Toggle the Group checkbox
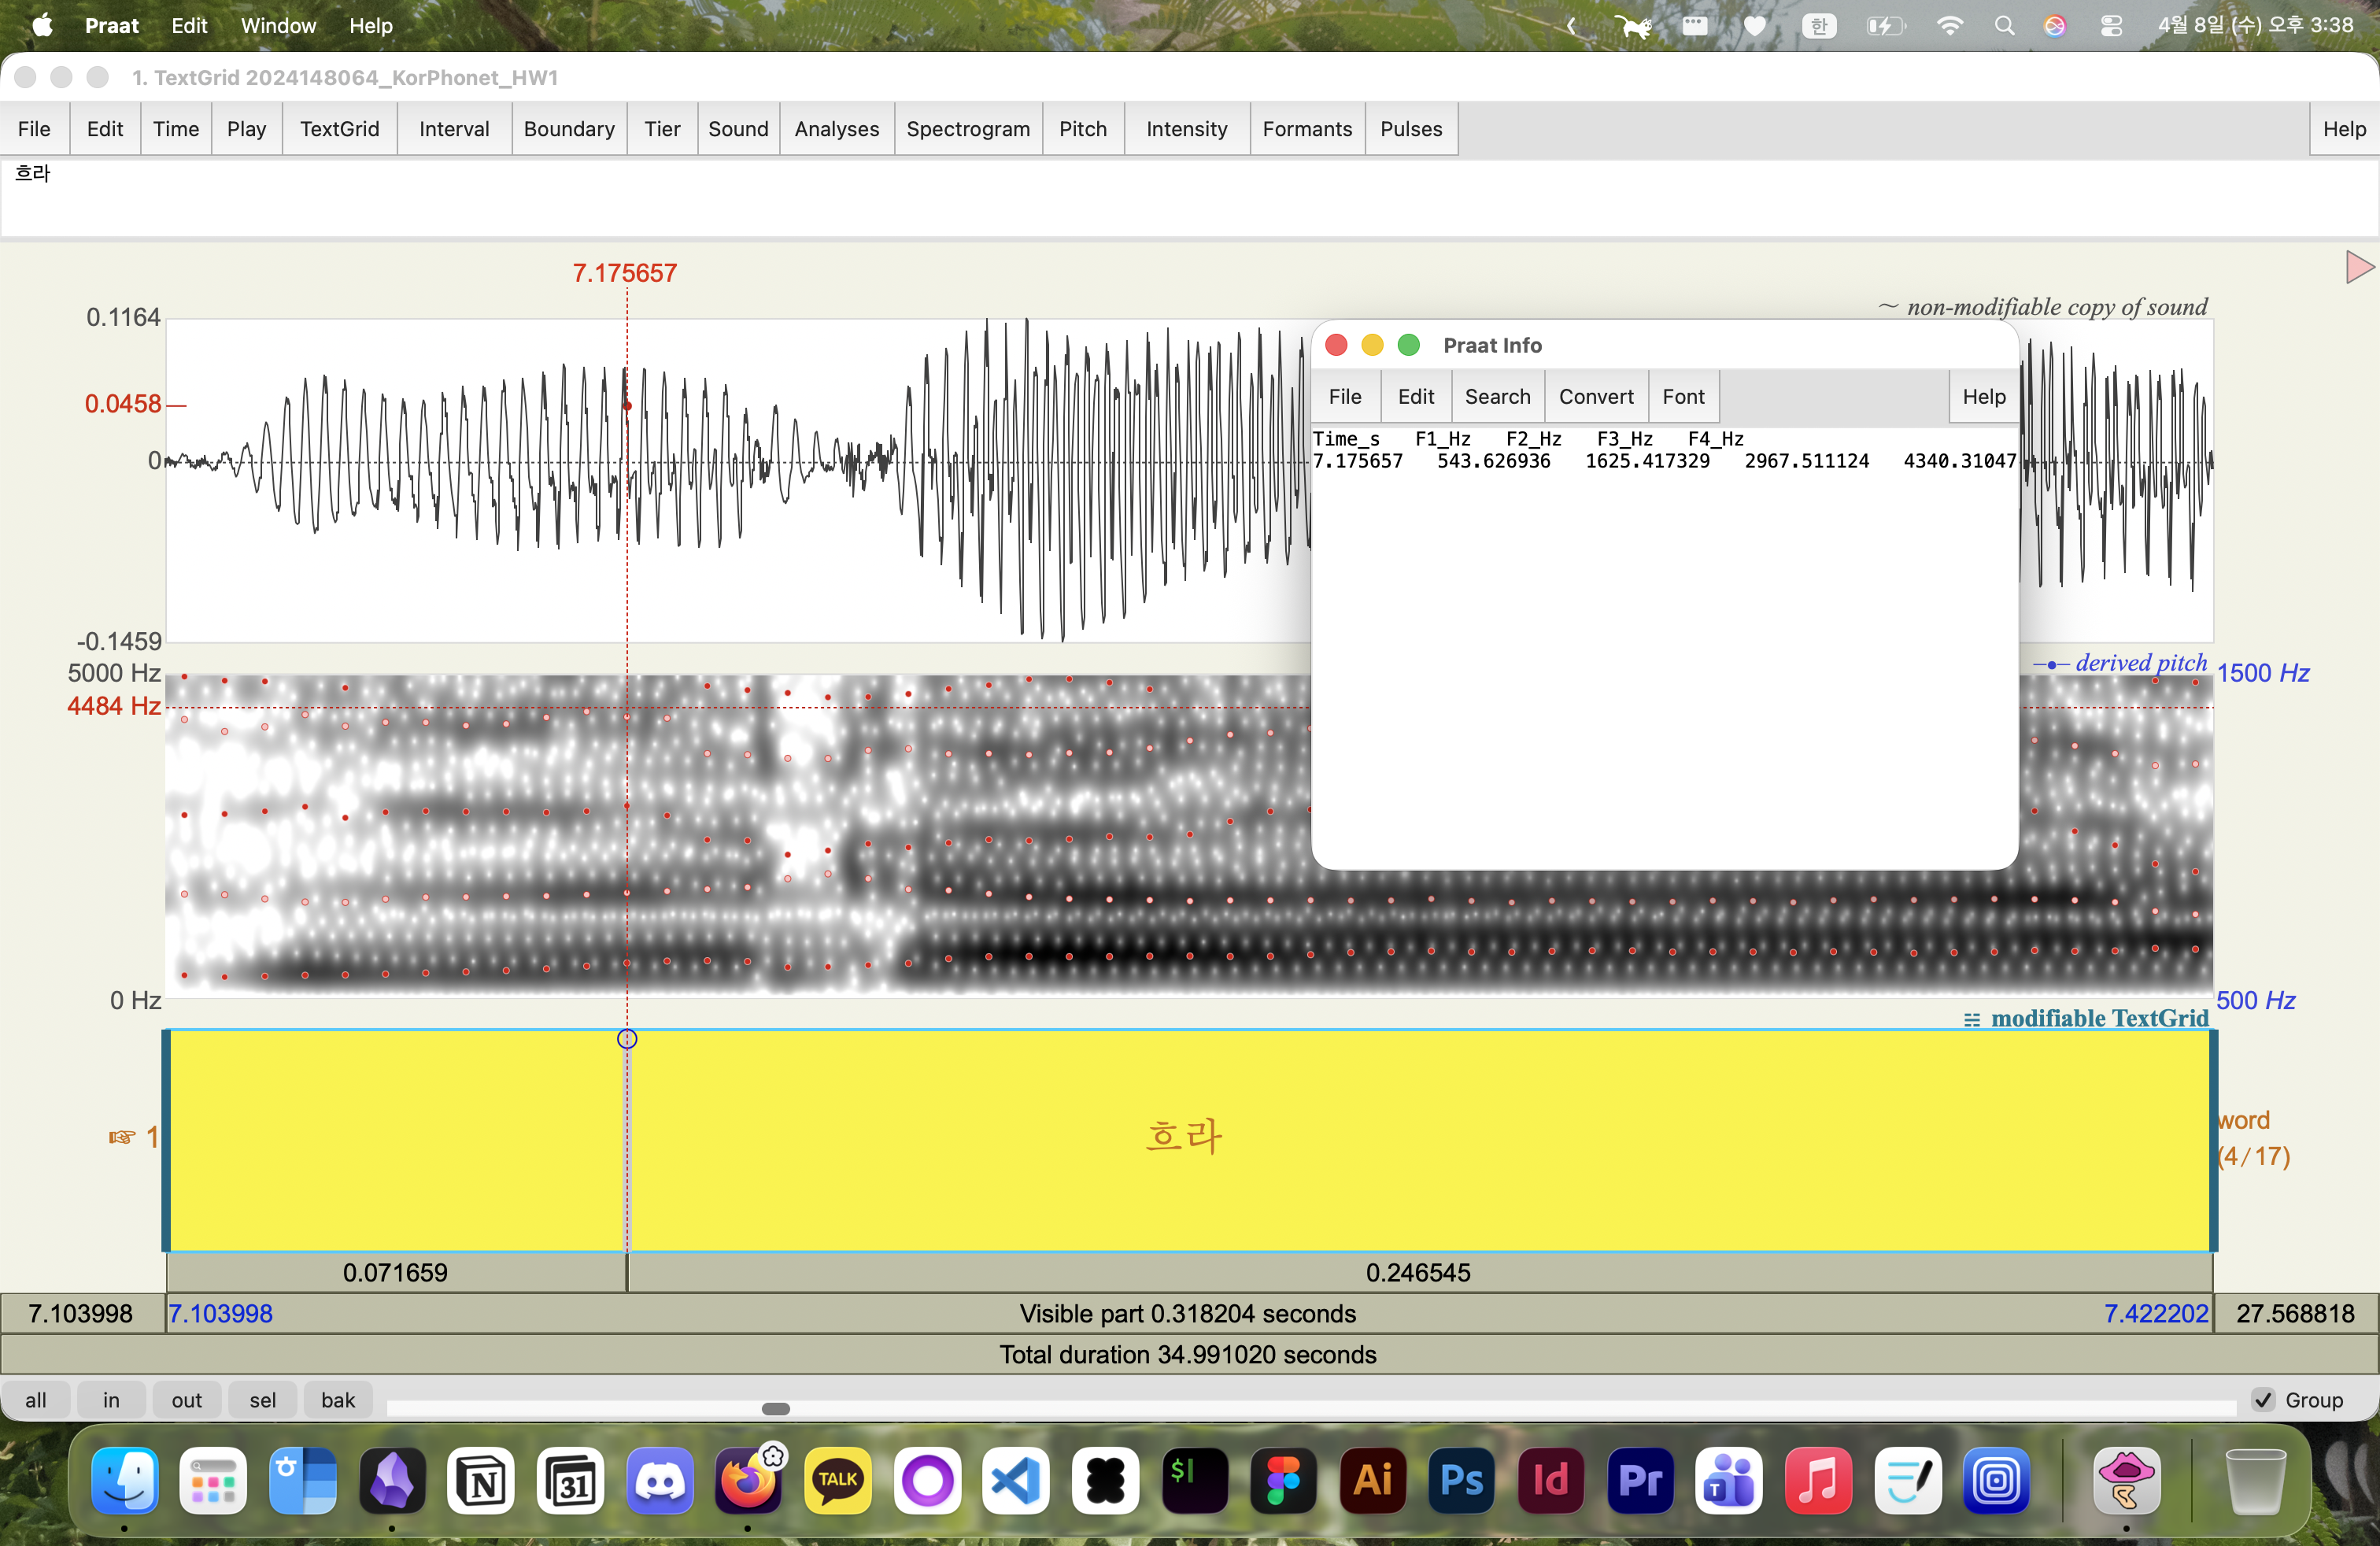The image size is (2380, 1546). [x=2264, y=1400]
